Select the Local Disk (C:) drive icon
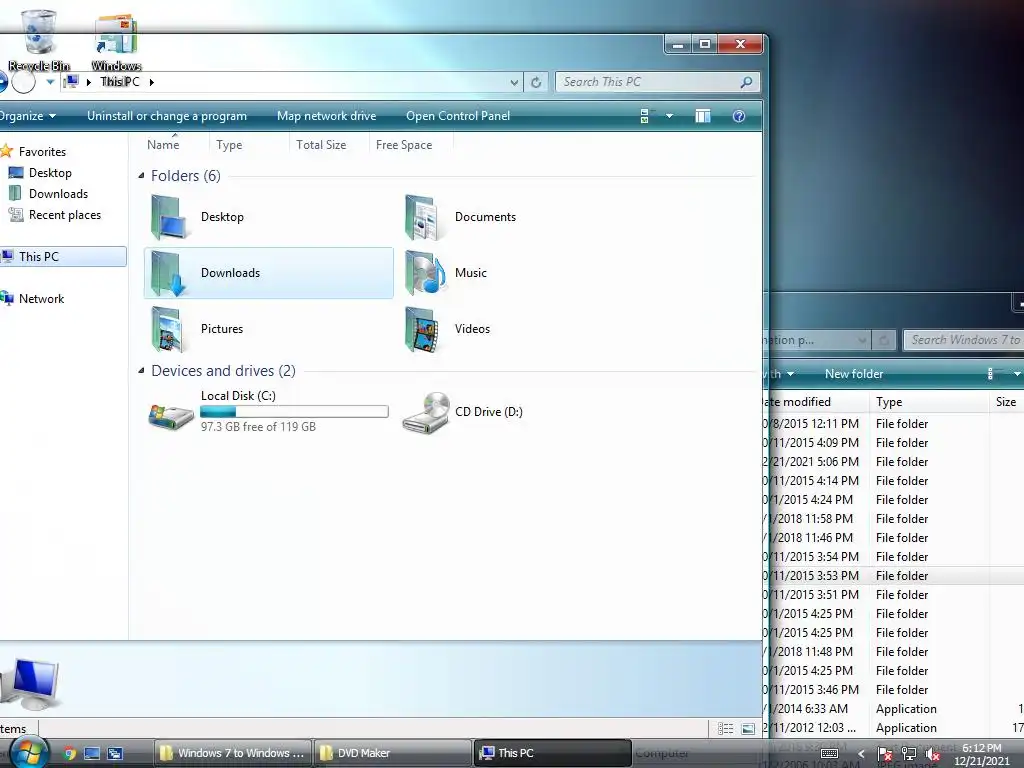Screen dimensions: 1024x768 tap(170, 415)
